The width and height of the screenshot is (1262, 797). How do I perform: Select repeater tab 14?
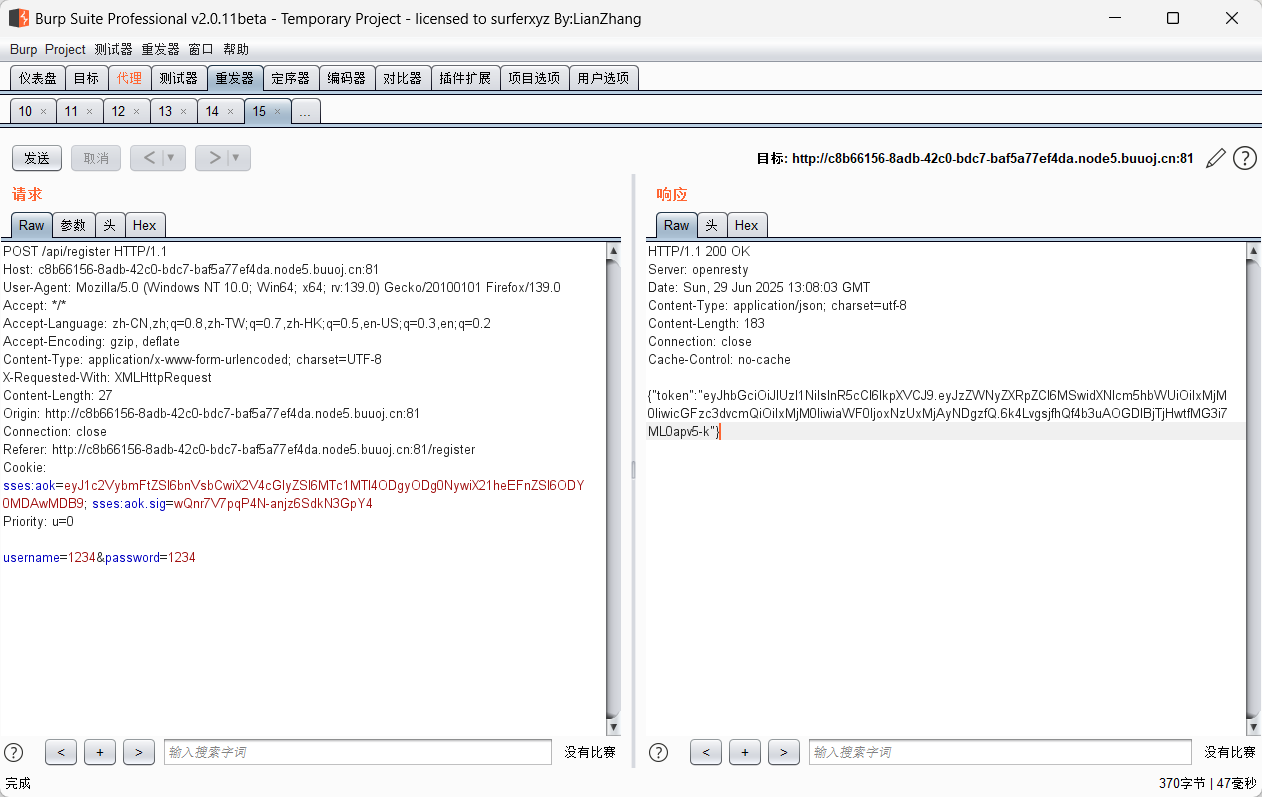212,111
